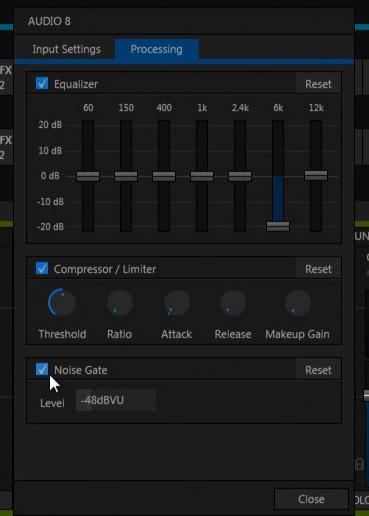Close the Audio 8 dialog
This screenshot has height=516, width=369.
tap(311, 499)
